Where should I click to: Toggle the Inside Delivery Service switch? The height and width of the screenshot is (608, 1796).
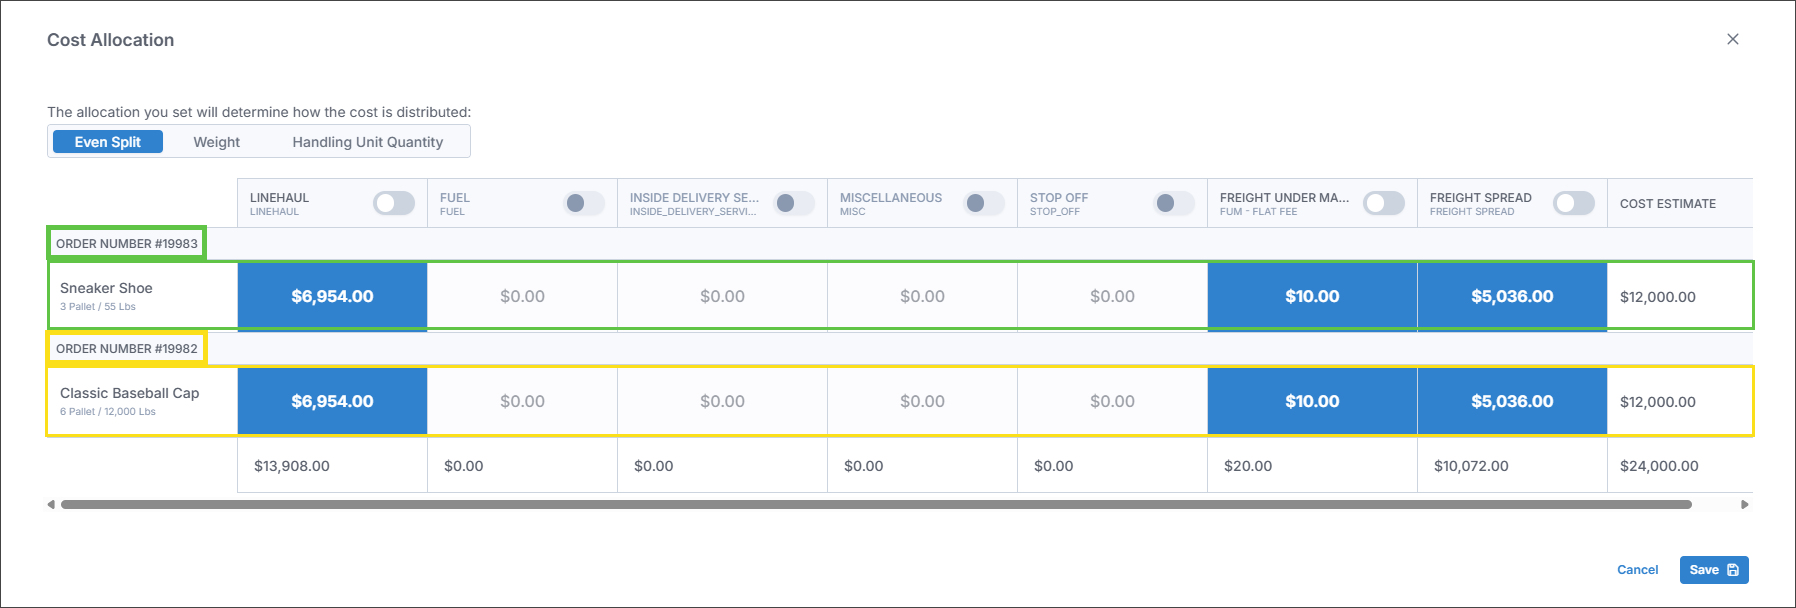coord(794,203)
